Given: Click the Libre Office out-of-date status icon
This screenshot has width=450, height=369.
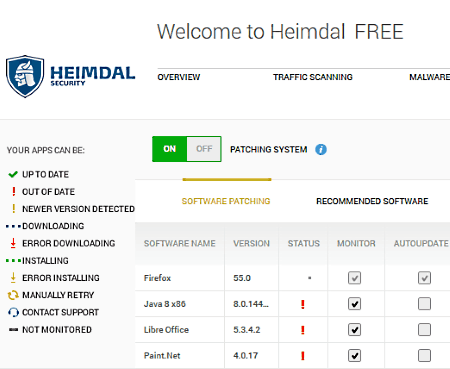Looking at the screenshot, I should (303, 330).
